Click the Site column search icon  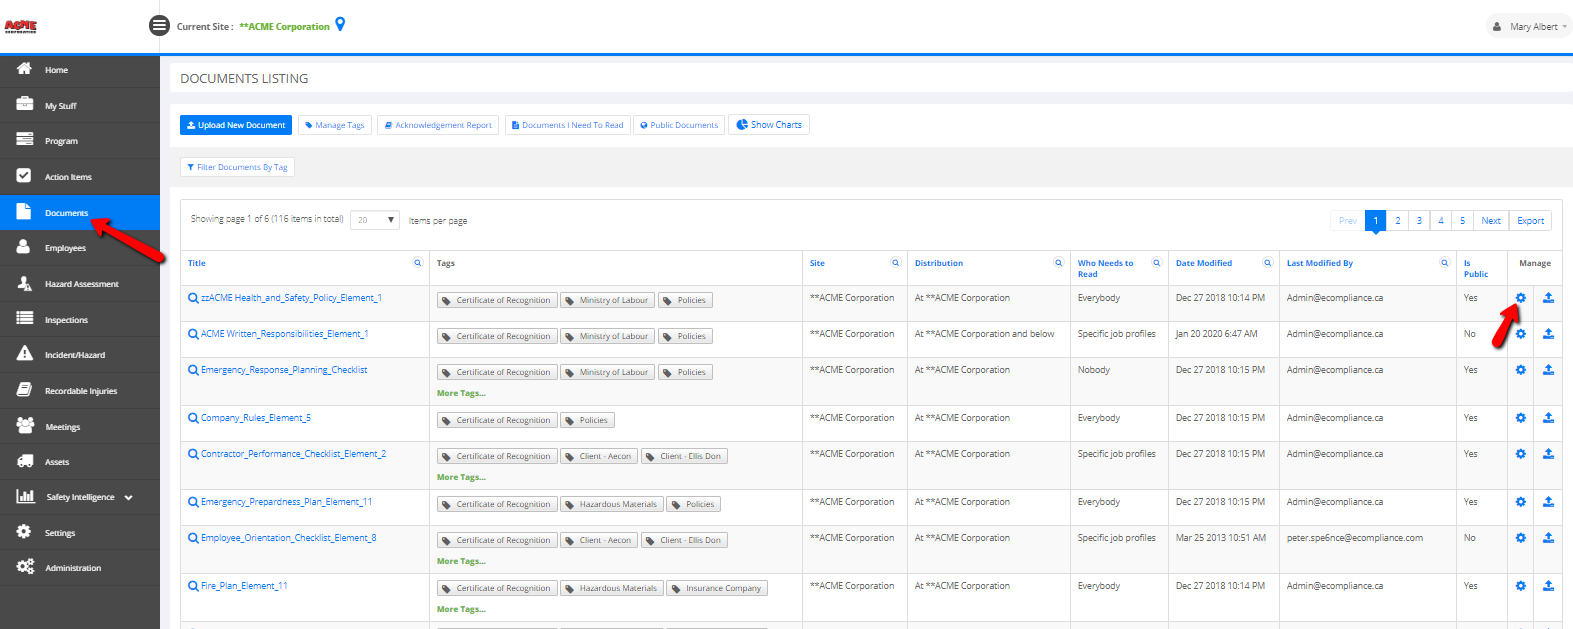coord(896,263)
